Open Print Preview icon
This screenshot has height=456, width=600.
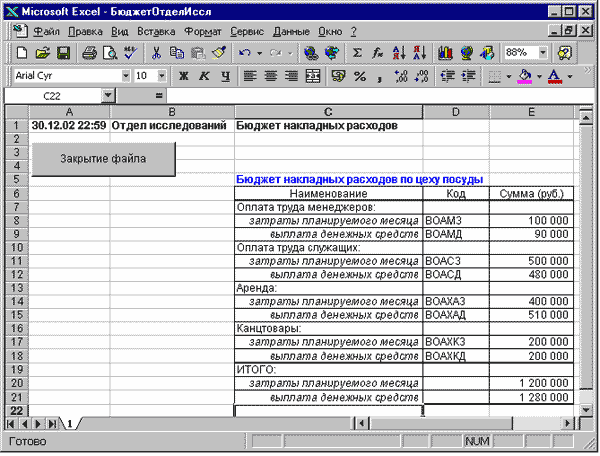pyautogui.click(x=110, y=53)
